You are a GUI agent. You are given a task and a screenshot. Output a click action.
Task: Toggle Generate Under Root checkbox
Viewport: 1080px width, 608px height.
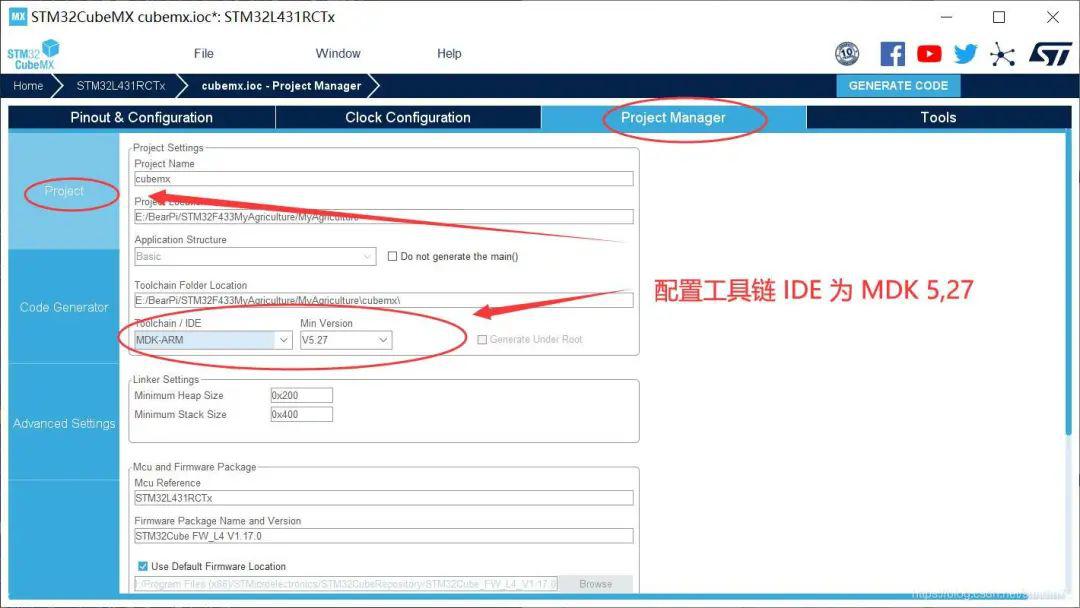(482, 339)
